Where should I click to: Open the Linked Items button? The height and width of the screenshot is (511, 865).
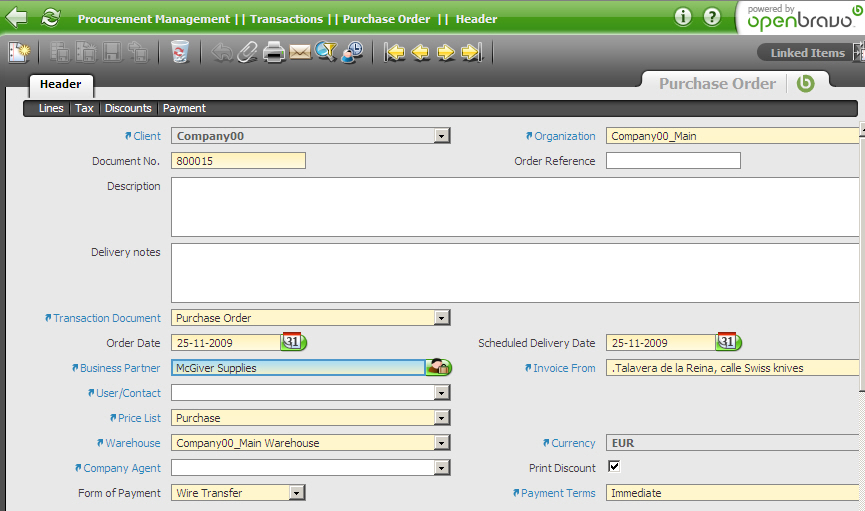(x=807, y=53)
